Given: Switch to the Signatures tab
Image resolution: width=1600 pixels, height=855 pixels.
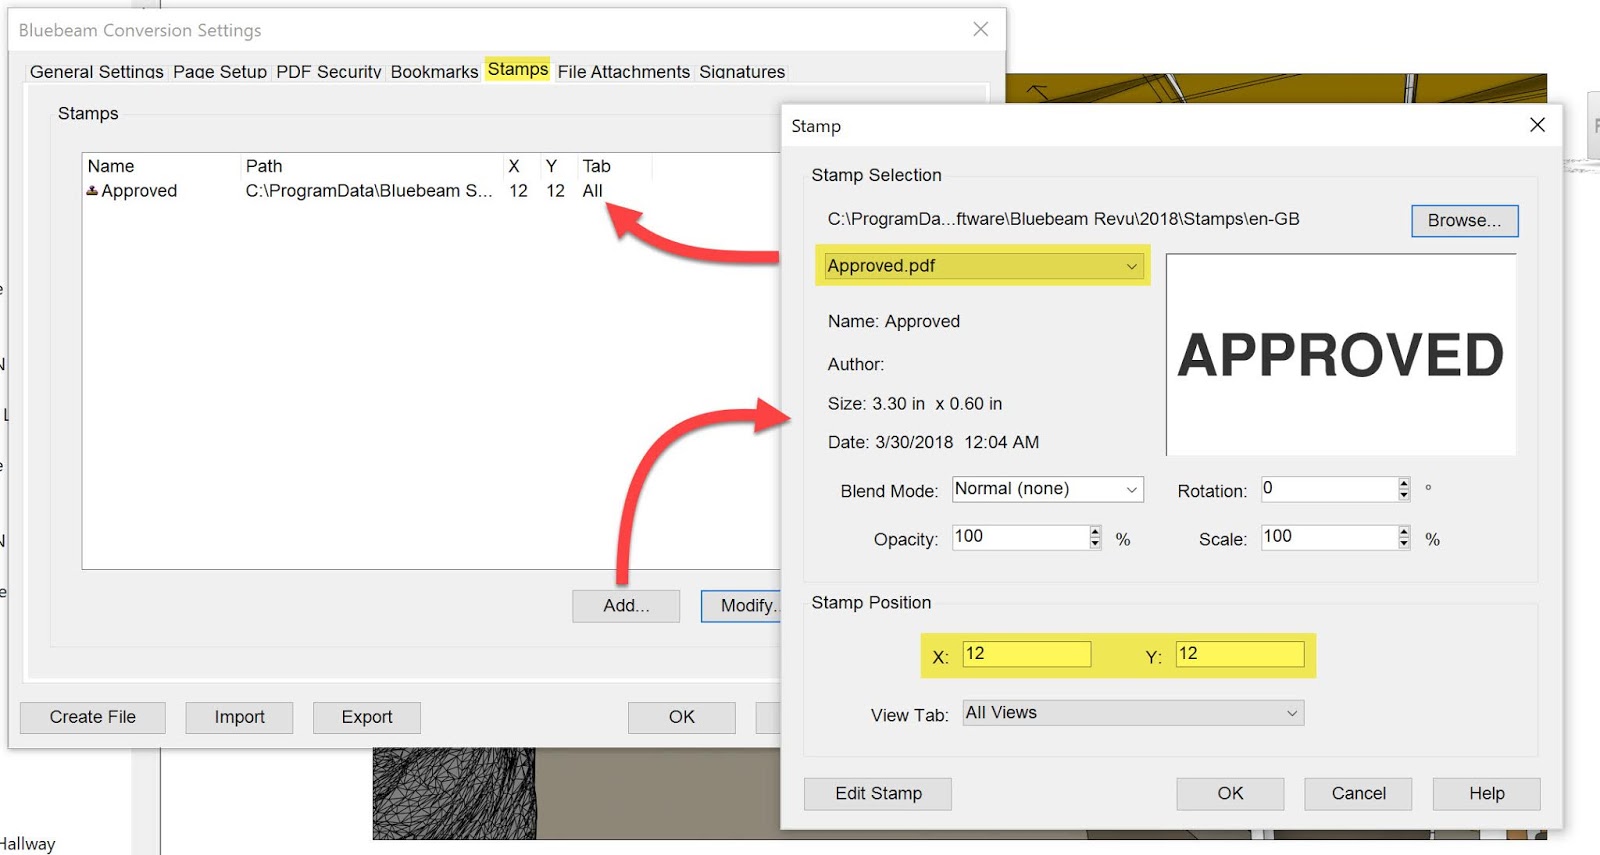Looking at the screenshot, I should [x=741, y=71].
